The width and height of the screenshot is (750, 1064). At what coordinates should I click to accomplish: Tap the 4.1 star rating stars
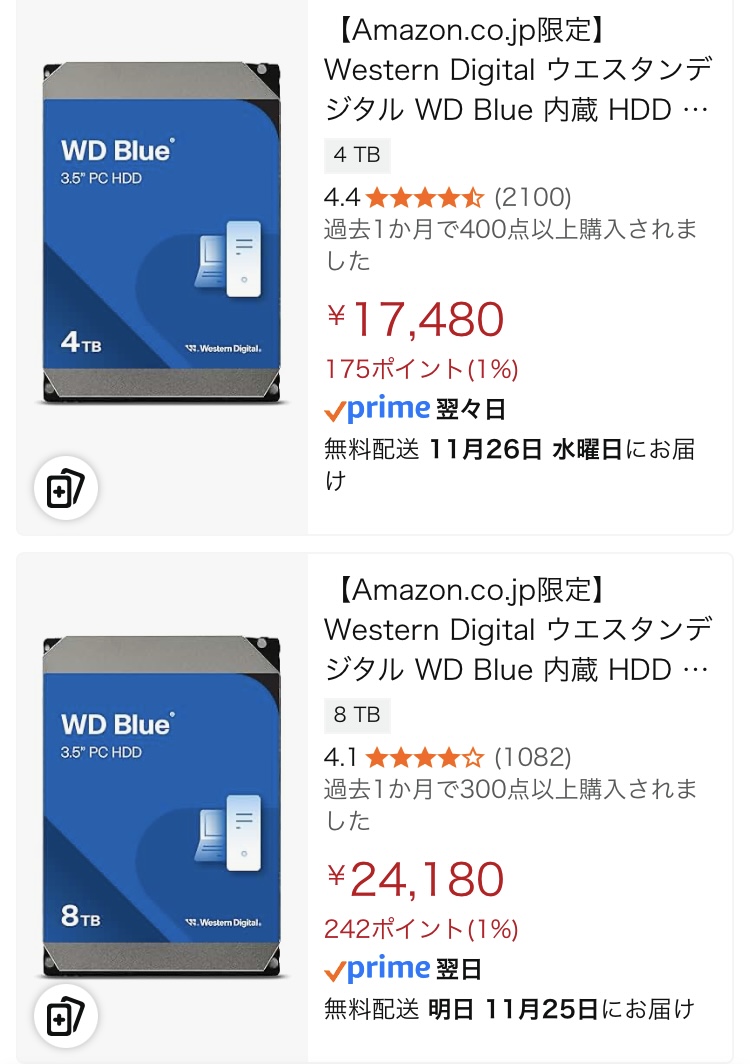click(426, 757)
